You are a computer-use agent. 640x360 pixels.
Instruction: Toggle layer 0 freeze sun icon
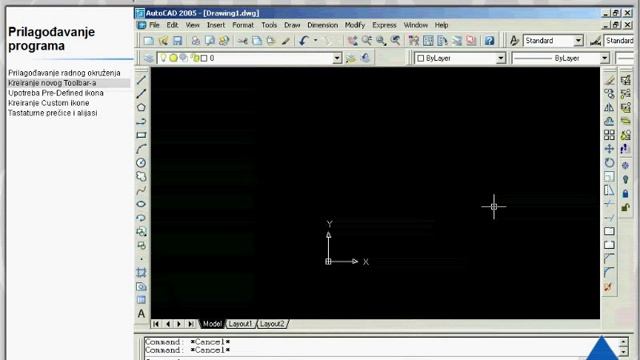coord(173,58)
